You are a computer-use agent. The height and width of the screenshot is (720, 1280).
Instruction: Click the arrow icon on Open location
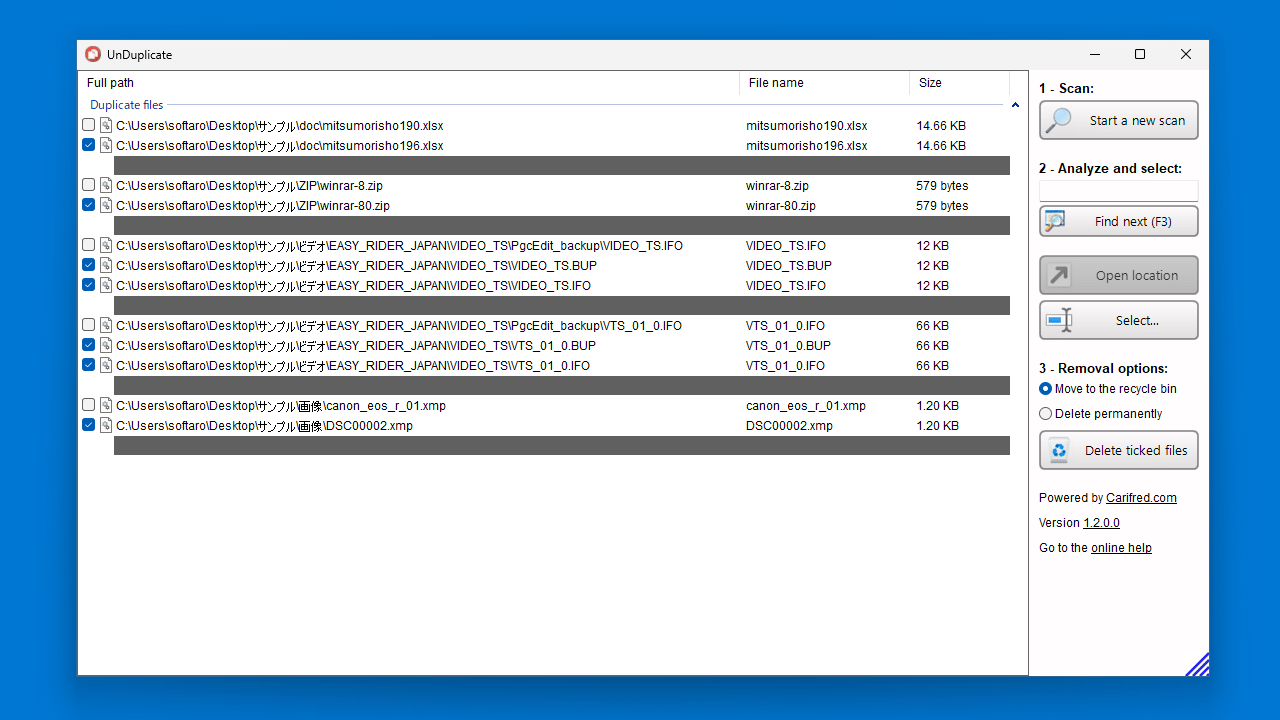[x=1059, y=275]
